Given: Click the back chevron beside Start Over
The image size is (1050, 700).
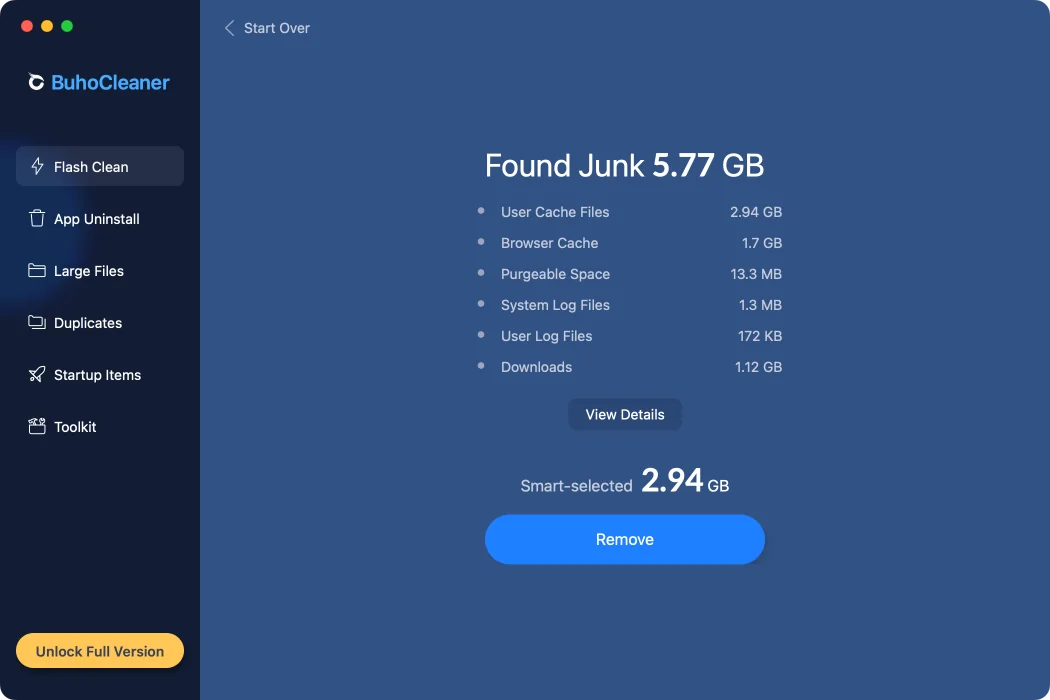Looking at the screenshot, I should tap(229, 28).
